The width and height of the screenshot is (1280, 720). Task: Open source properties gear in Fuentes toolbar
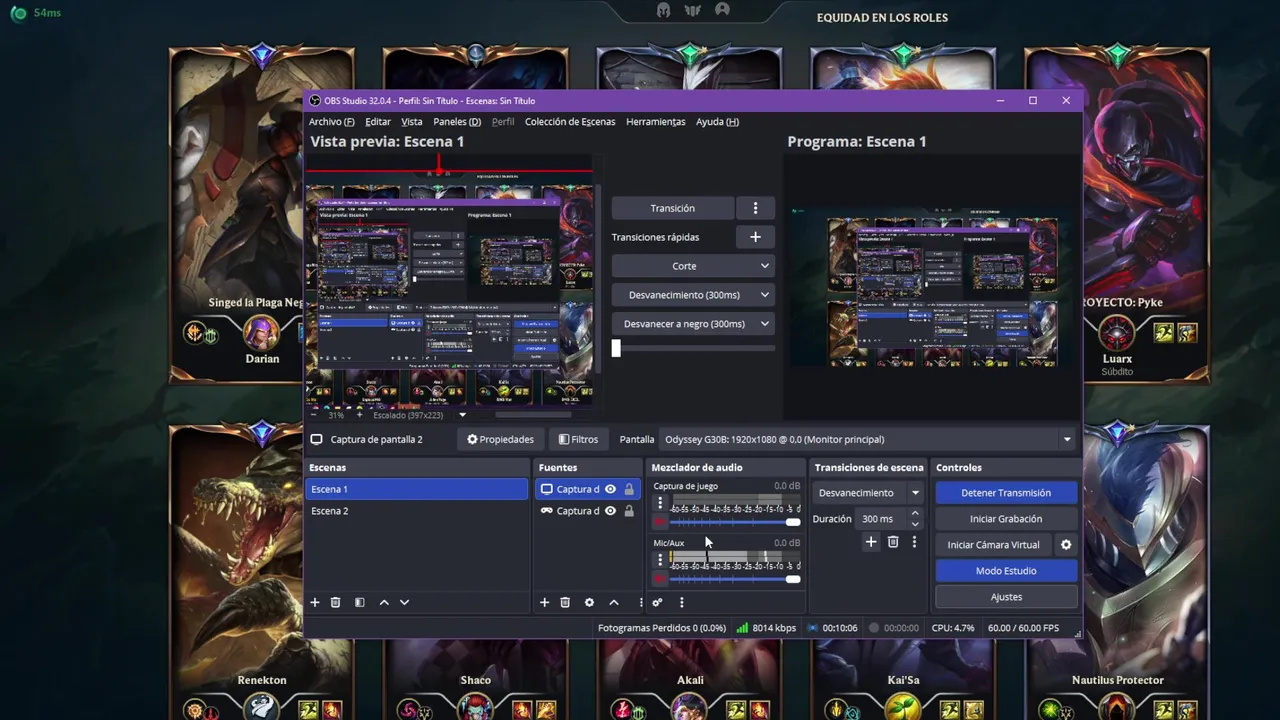click(589, 602)
